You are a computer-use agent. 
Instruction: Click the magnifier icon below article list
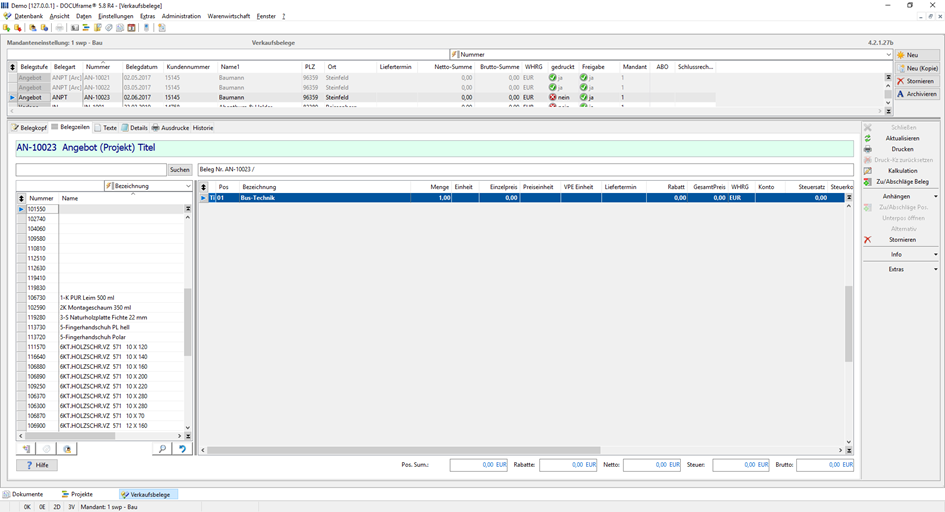[162, 449]
